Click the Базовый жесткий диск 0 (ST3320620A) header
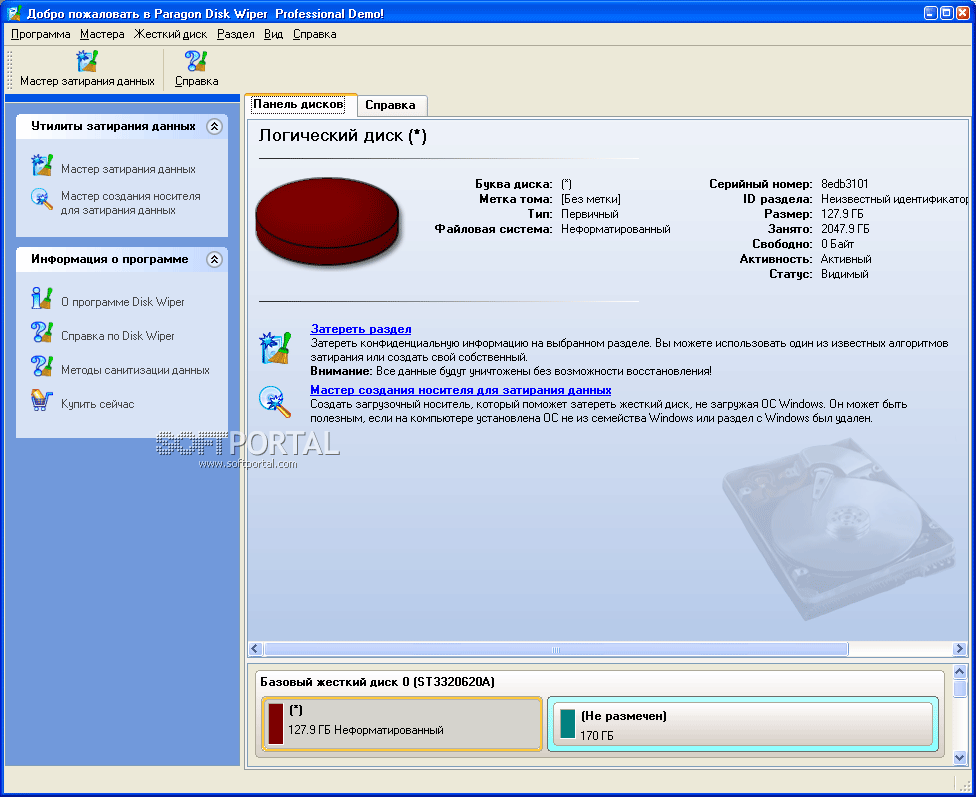 [x=377, y=682]
